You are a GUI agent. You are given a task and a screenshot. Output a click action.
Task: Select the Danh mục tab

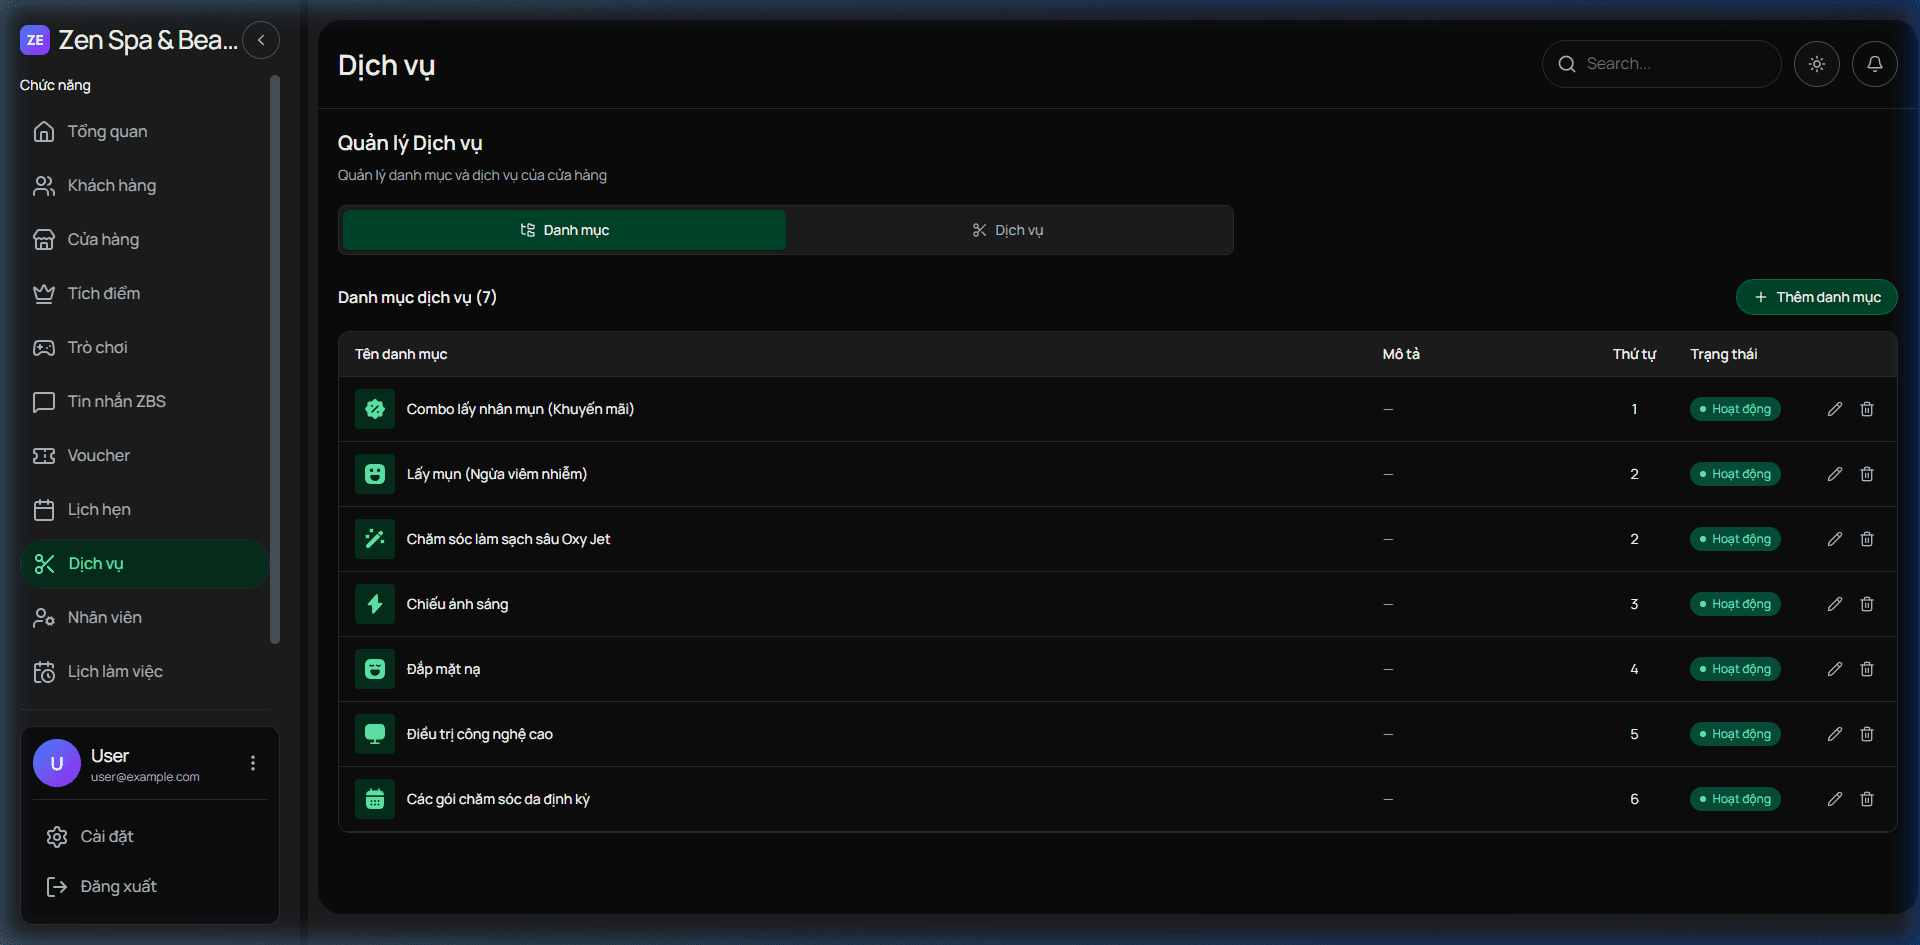(564, 230)
